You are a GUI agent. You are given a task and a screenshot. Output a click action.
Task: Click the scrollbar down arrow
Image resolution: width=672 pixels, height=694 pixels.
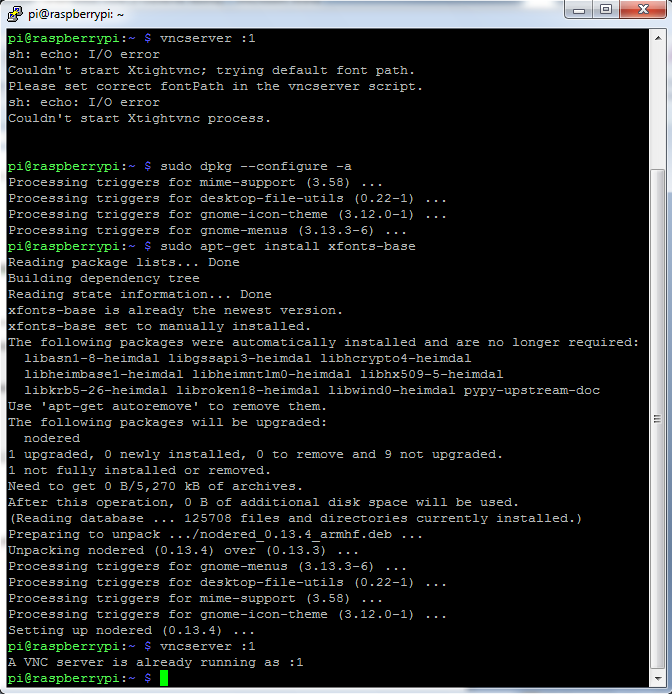pos(658,678)
